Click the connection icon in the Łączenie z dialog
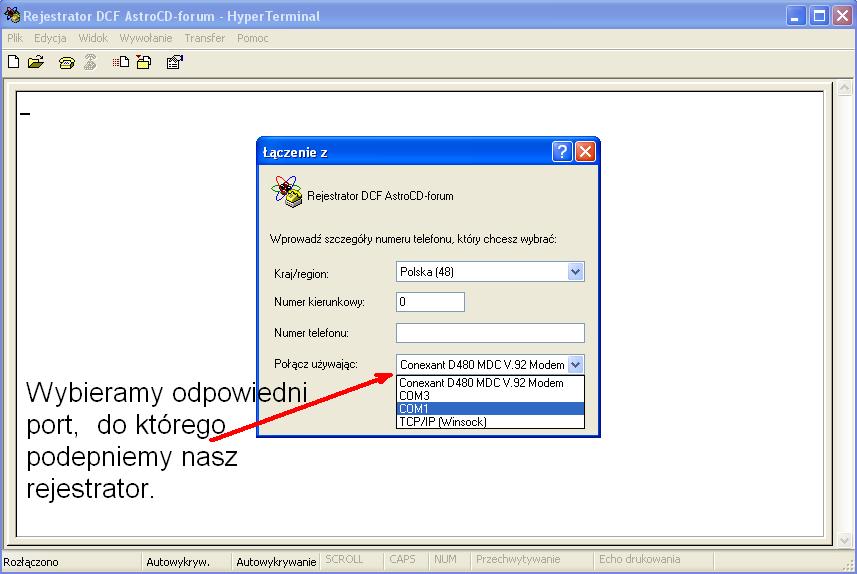This screenshot has width=857, height=574. point(286,192)
